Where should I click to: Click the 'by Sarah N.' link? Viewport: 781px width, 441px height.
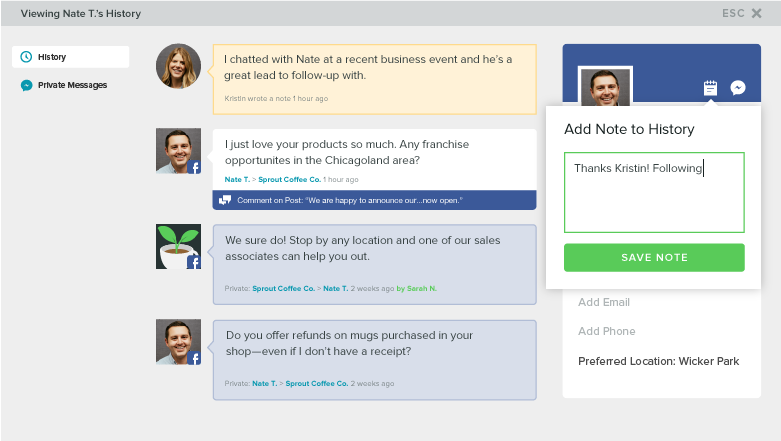pos(416,289)
